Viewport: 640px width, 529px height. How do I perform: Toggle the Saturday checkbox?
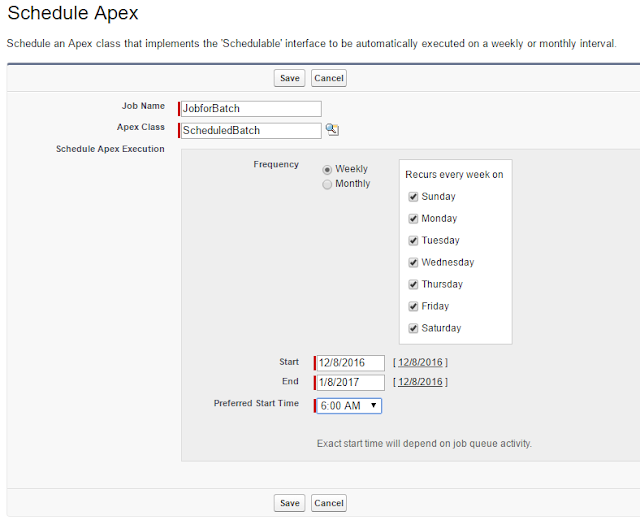(x=413, y=329)
